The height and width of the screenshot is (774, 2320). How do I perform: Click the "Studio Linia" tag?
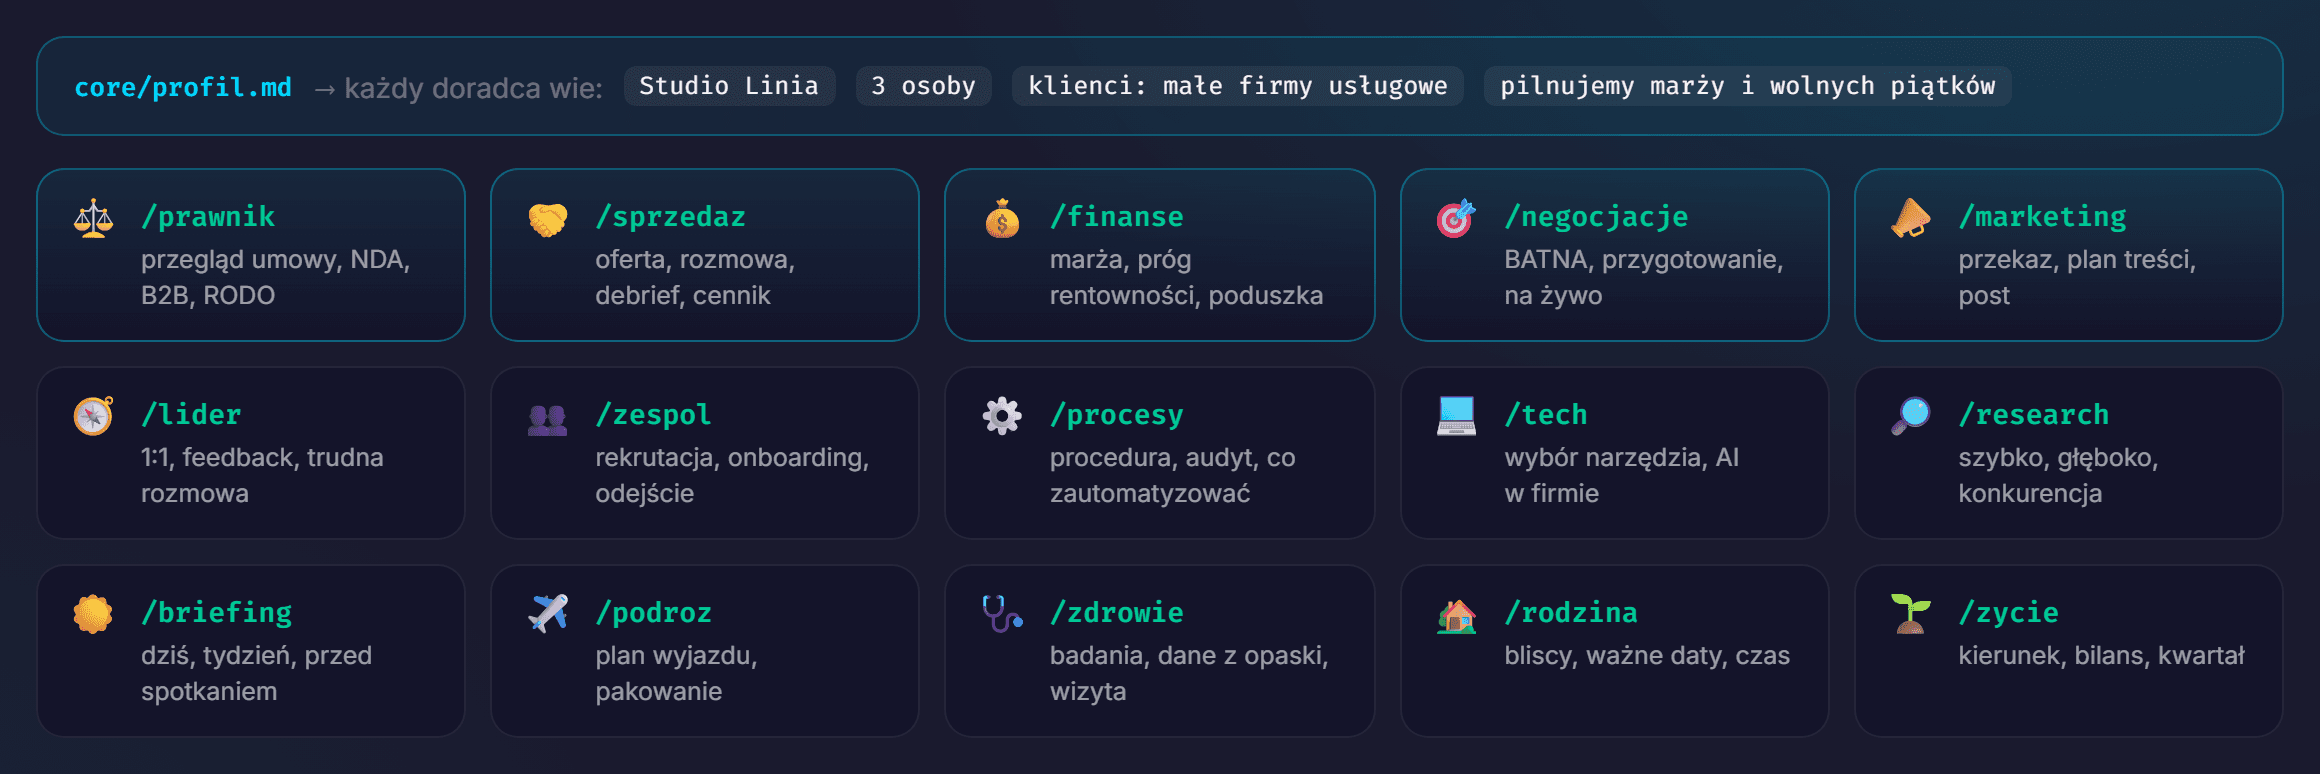point(729,86)
